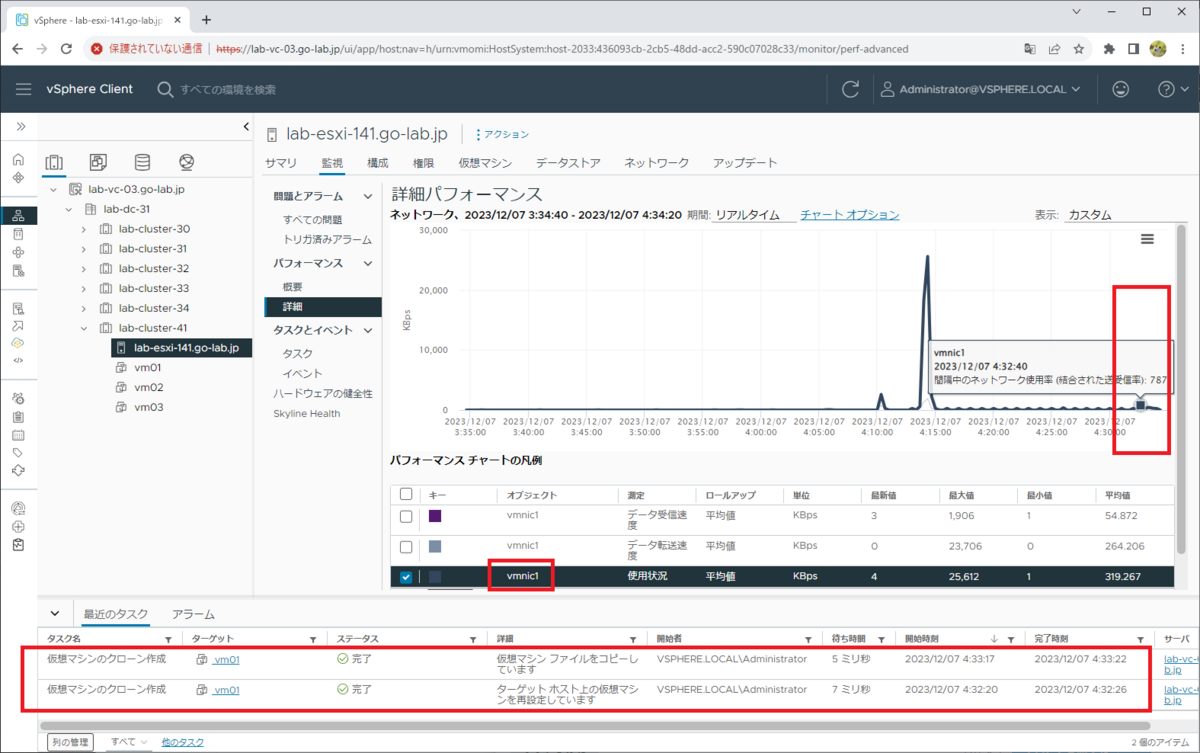Collapse the inventory tree panel arrow
The image size is (1200, 753).
point(246,127)
